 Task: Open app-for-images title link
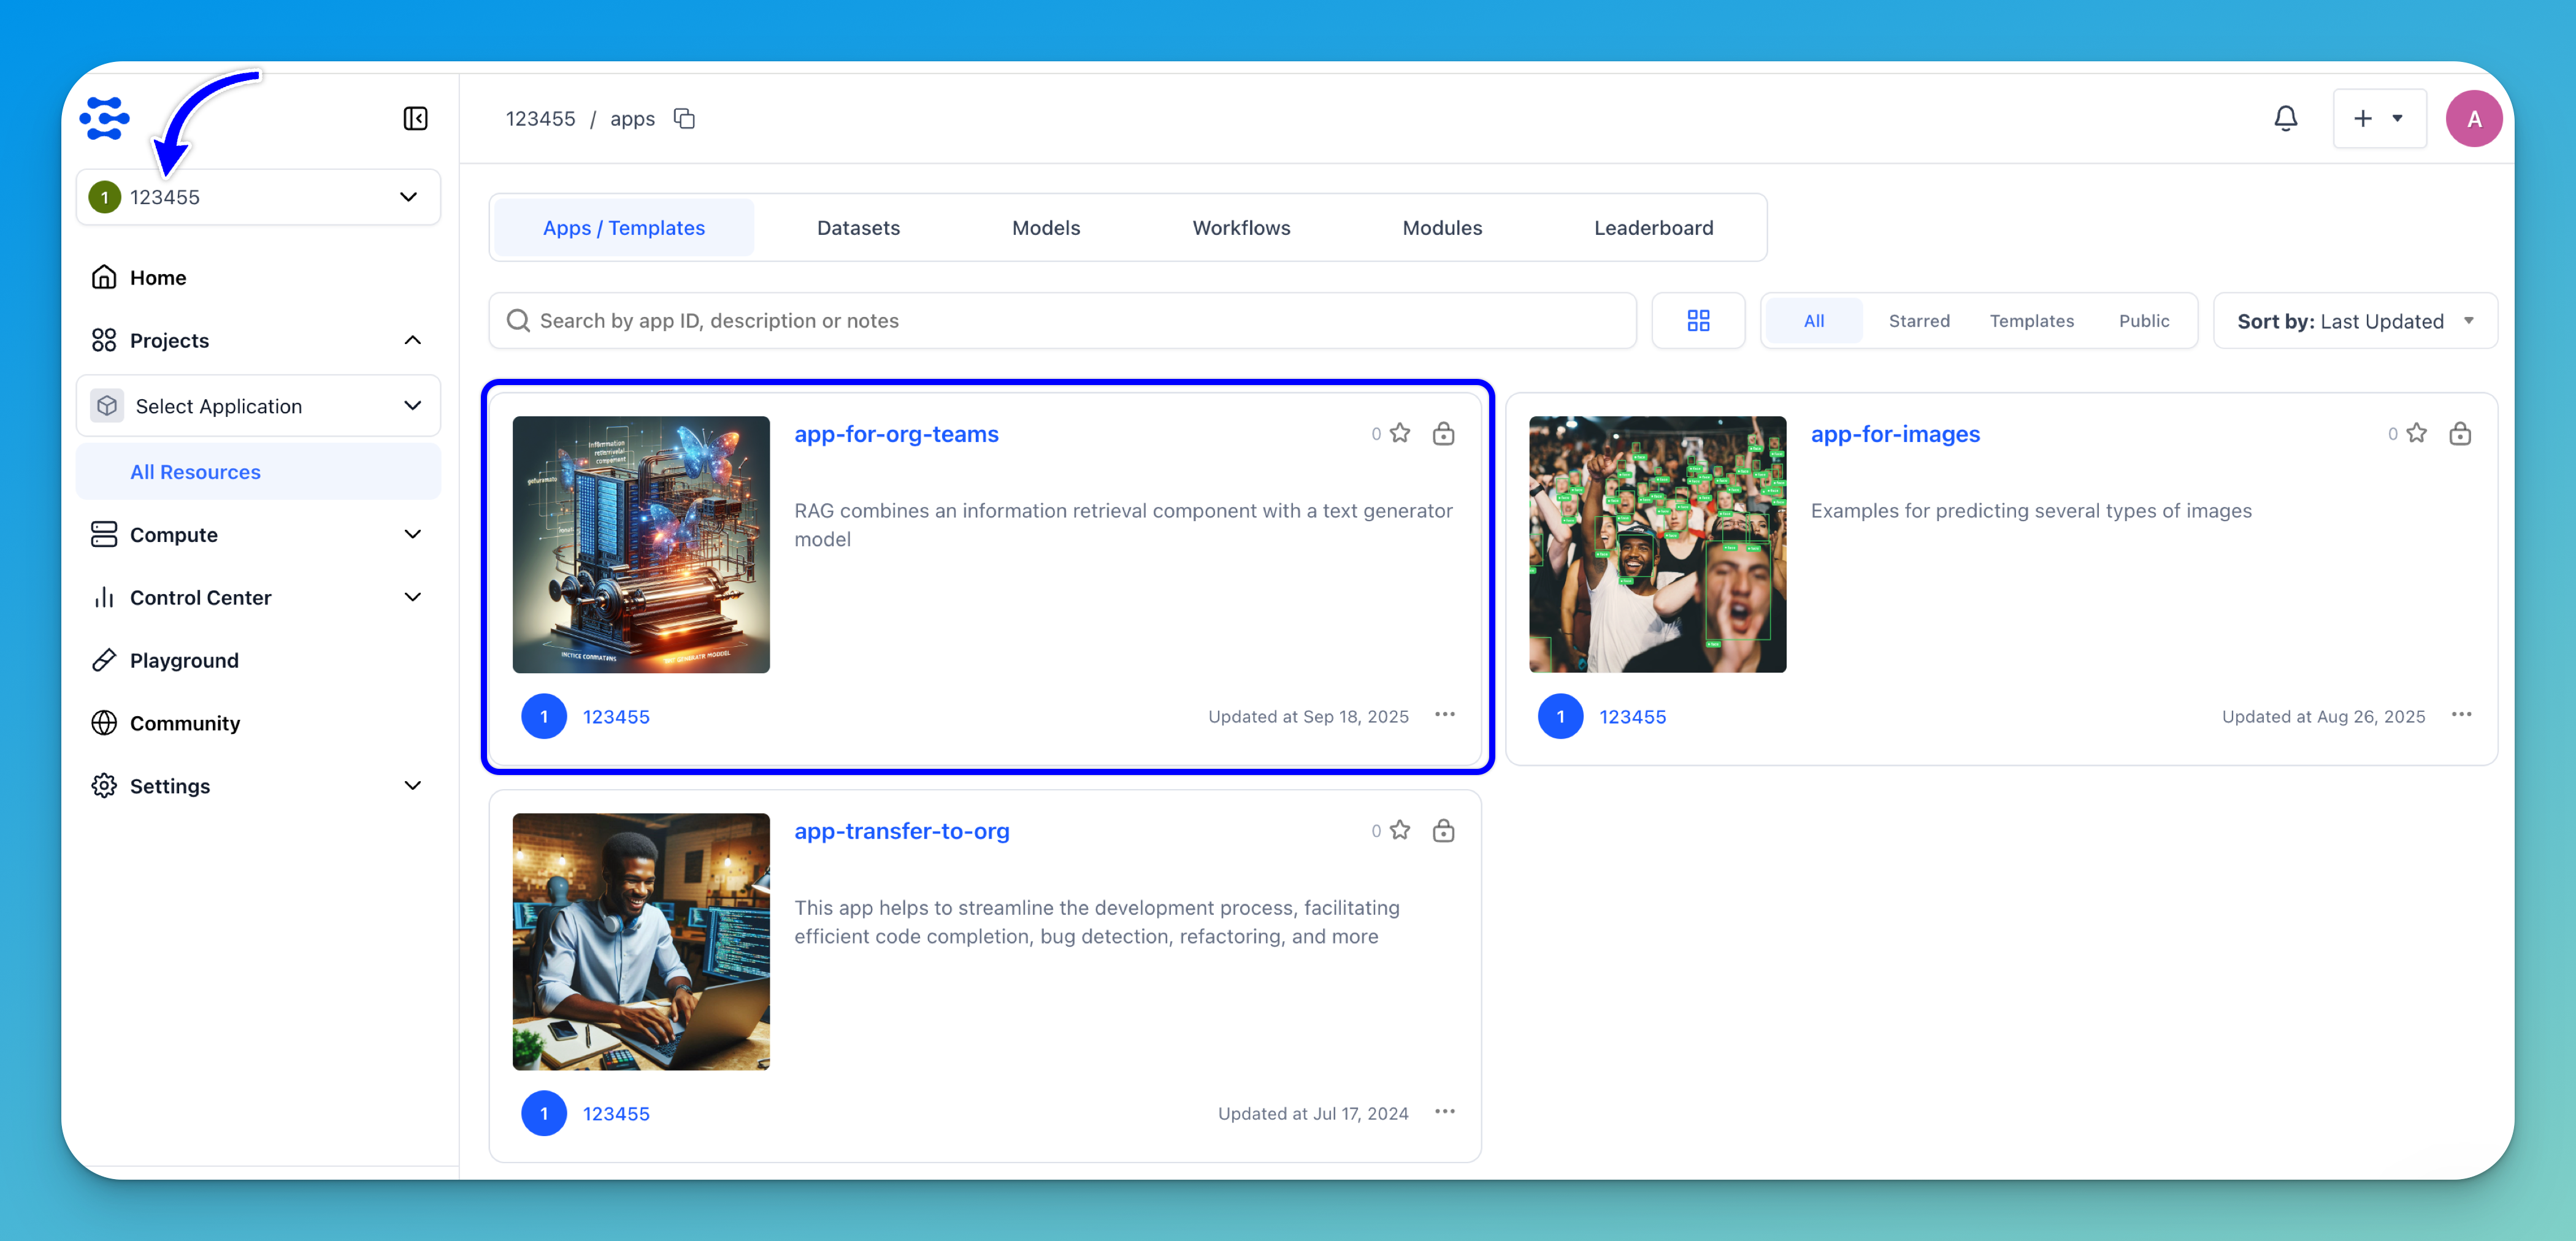point(1895,434)
